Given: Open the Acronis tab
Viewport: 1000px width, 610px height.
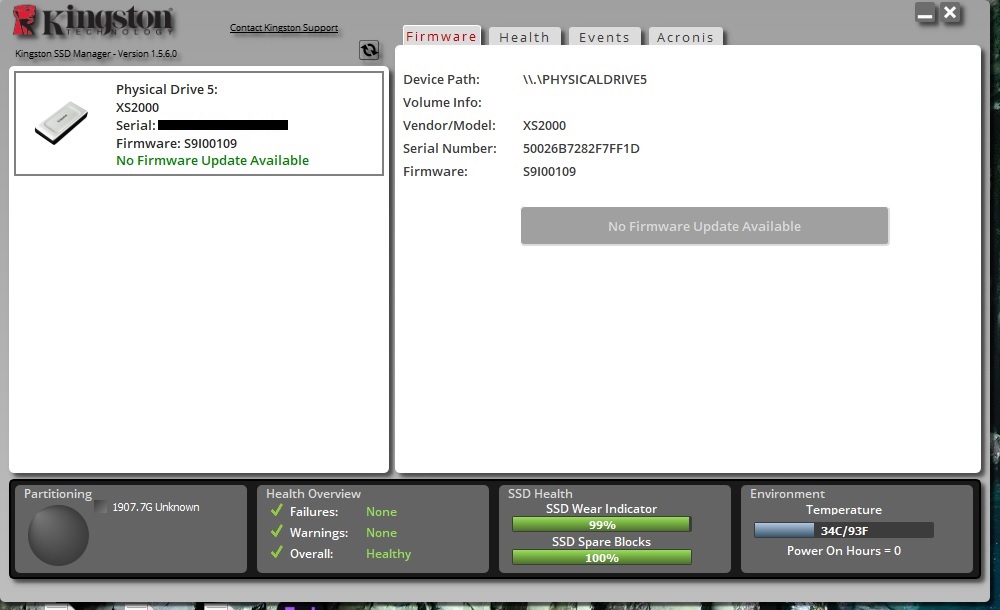Looking at the screenshot, I should coord(685,37).
